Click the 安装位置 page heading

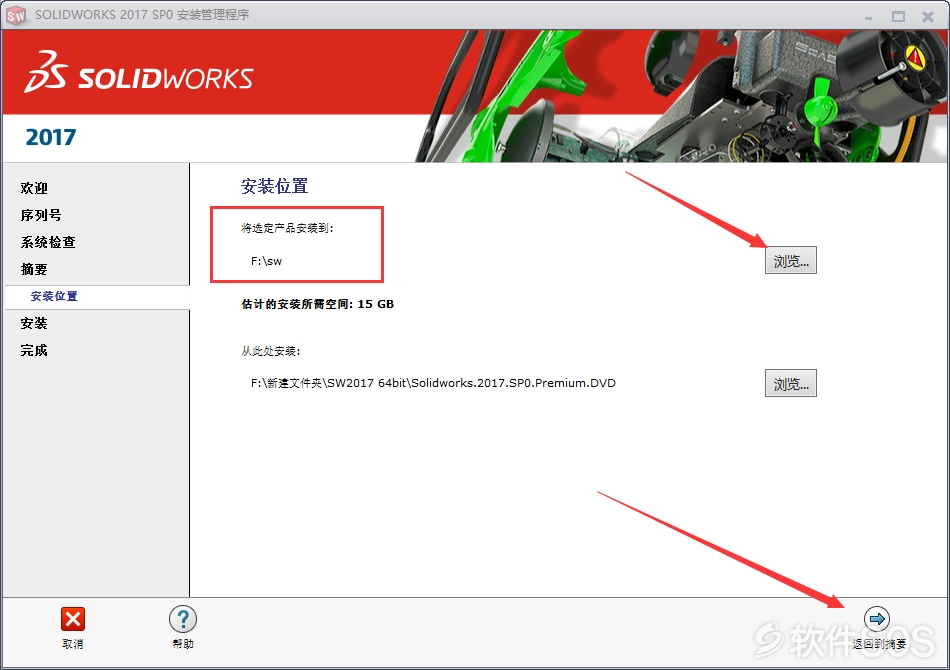coord(274,186)
